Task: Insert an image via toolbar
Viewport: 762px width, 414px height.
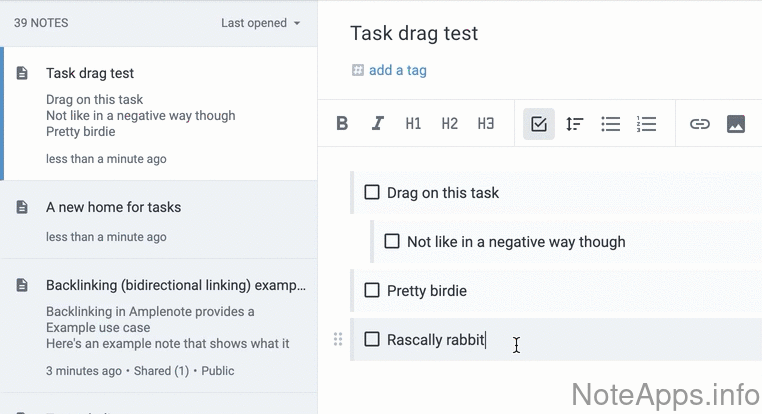Action: (x=736, y=124)
